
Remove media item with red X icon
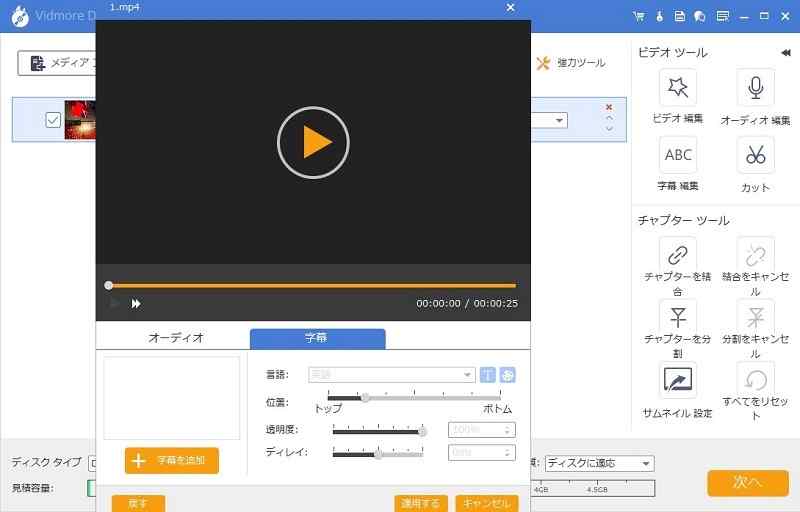tap(609, 107)
